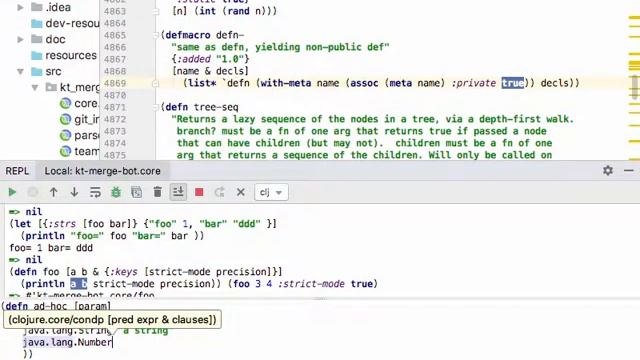Click the :private keyword on line 4869
The image size is (640, 360).
click(x=473, y=83)
